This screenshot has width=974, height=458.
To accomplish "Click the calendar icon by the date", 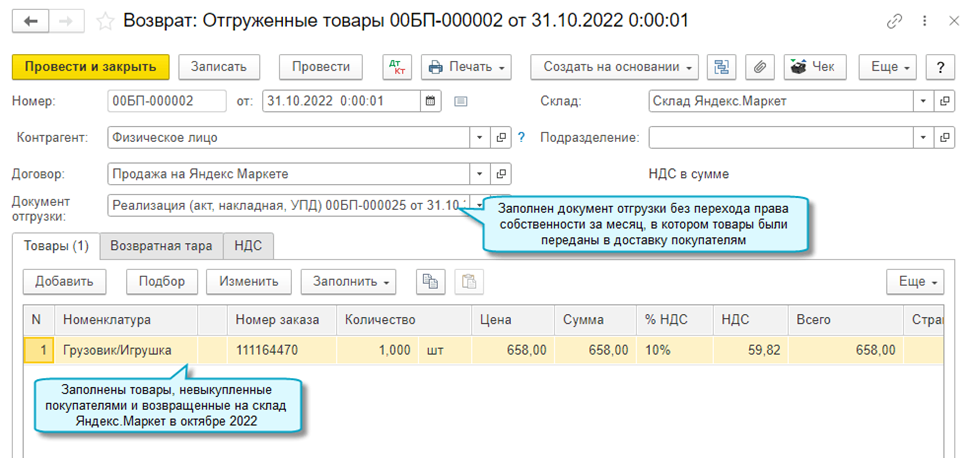I will (430, 101).
